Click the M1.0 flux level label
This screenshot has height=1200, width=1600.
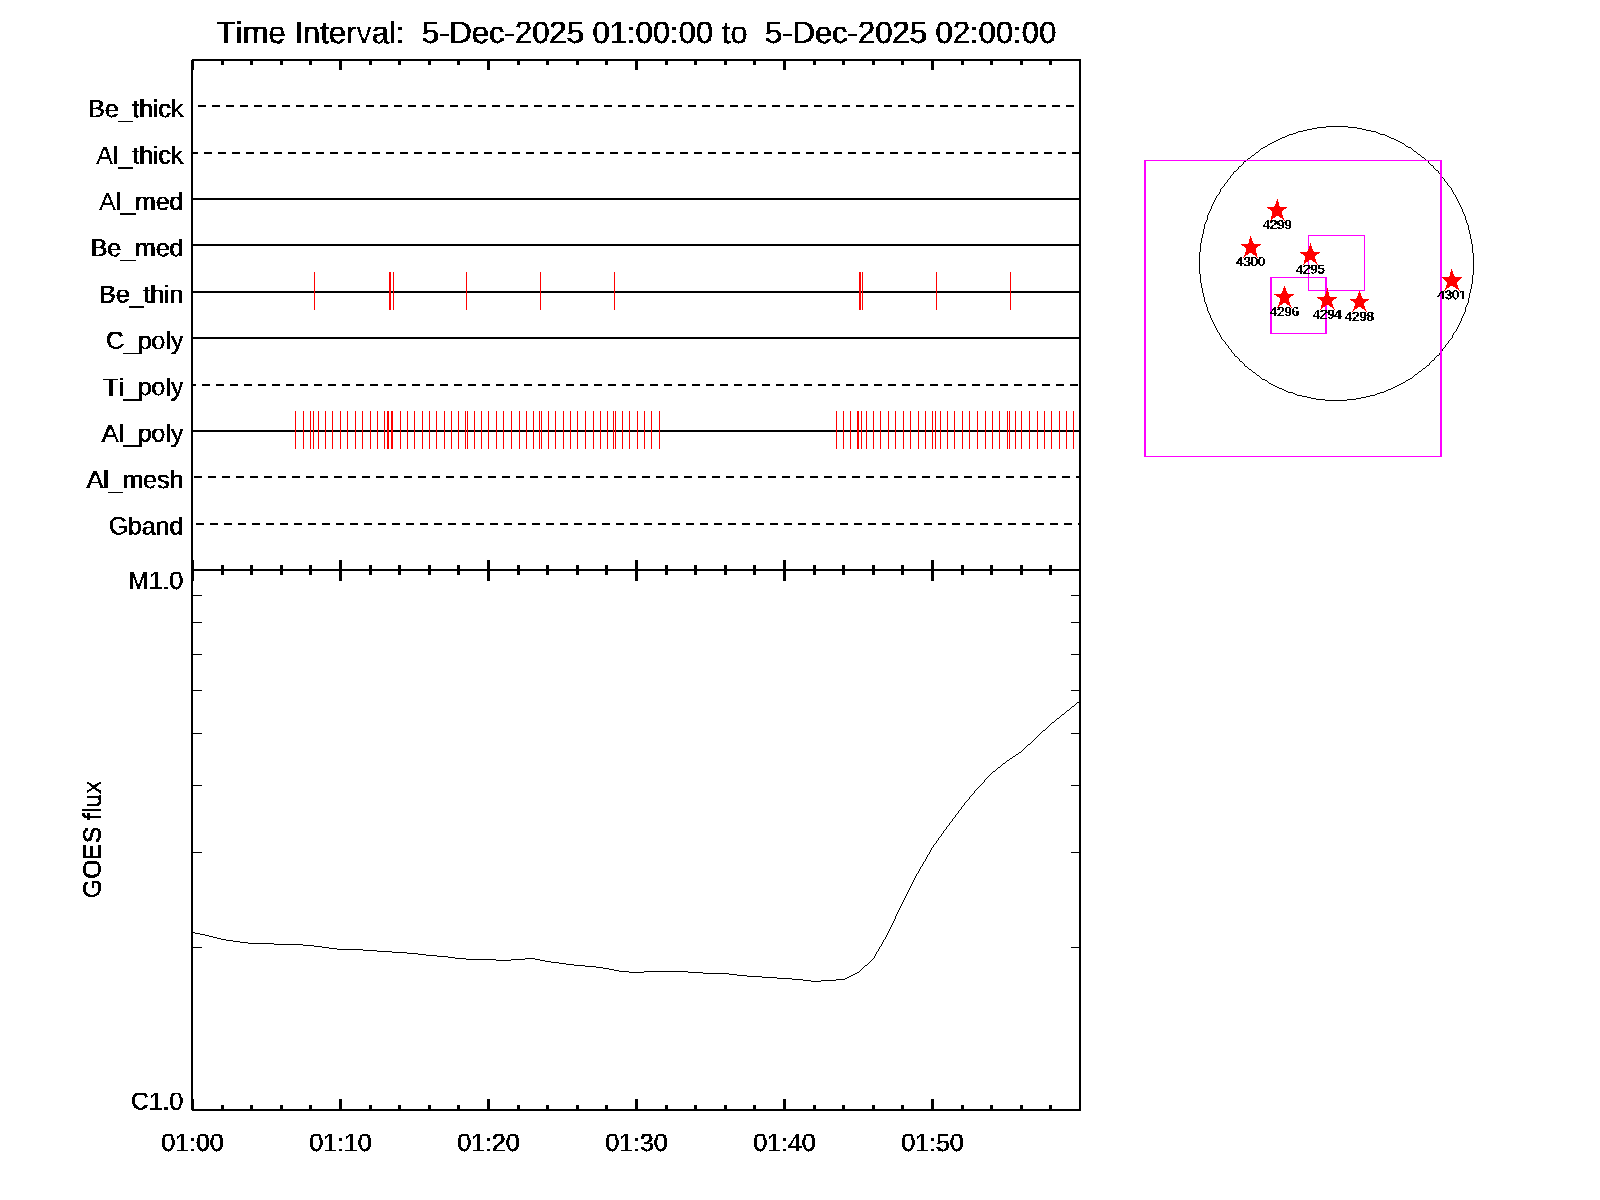point(156,581)
